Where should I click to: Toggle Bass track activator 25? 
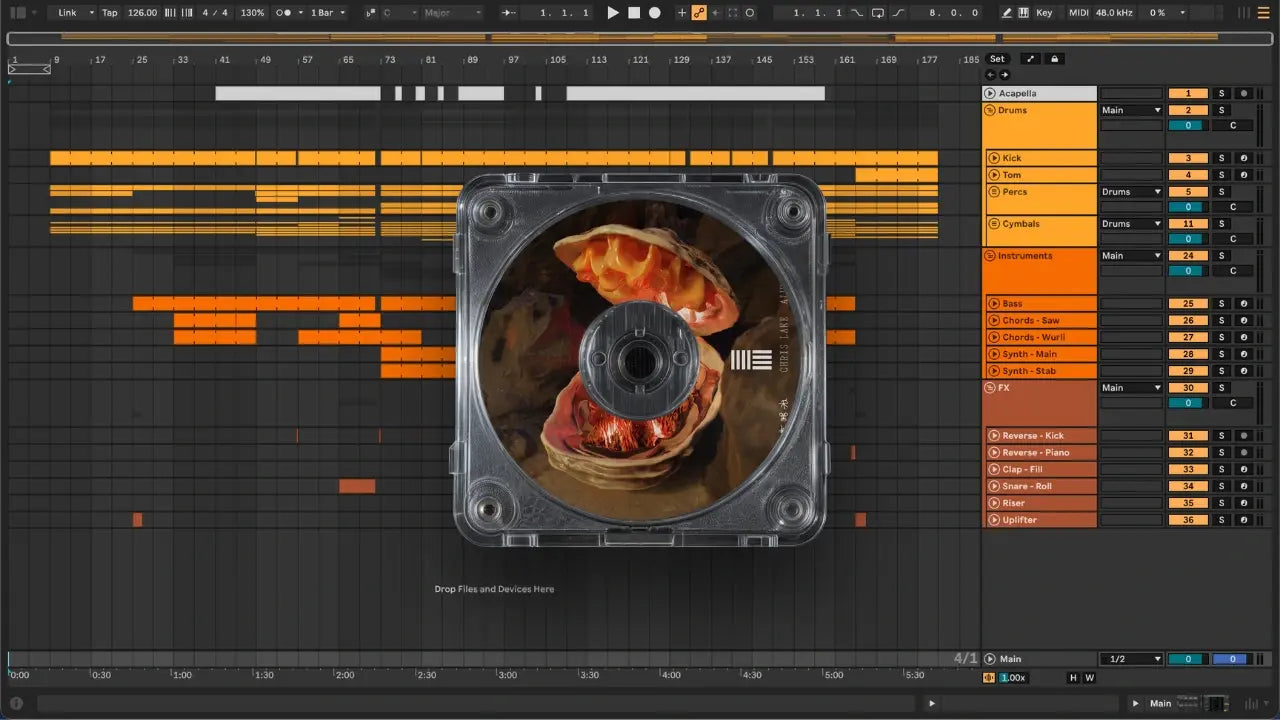click(1188, 304)
